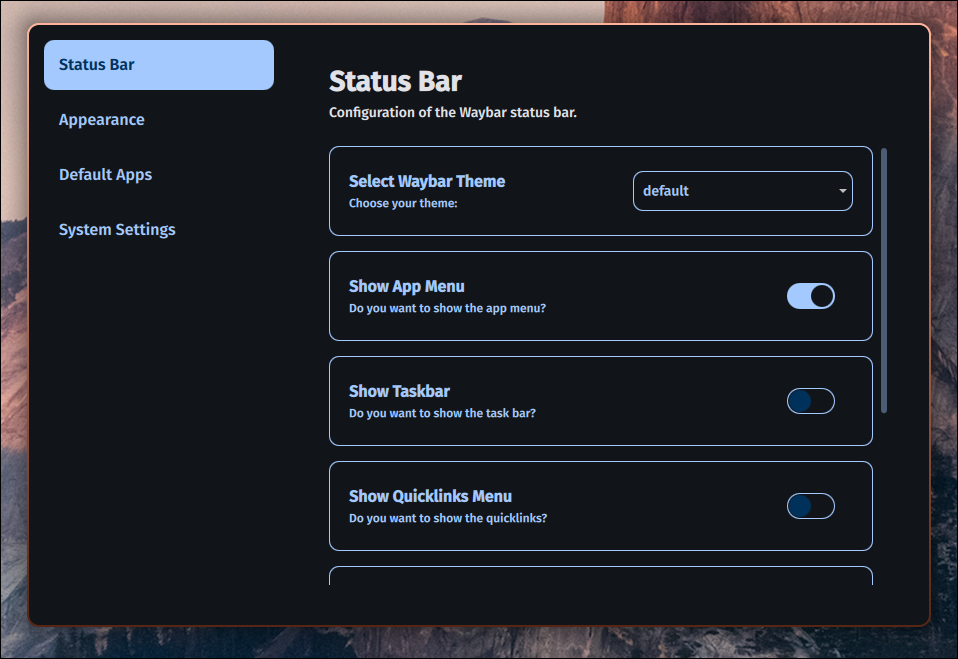The image size is (958, 659).
Task: Turn on the Show Quicklinks Menu toggle
Action: coord(810,506)
